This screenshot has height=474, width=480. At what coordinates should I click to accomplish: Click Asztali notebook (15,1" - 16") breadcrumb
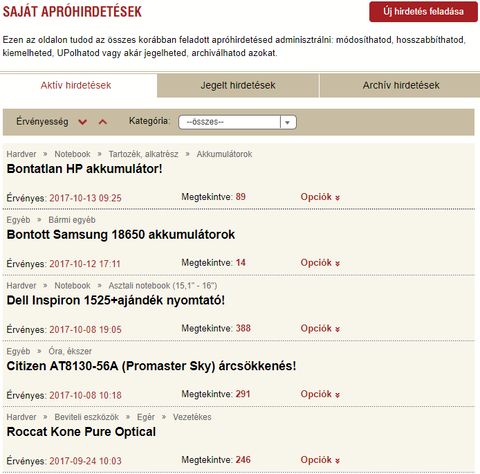(x=163, y=286)
